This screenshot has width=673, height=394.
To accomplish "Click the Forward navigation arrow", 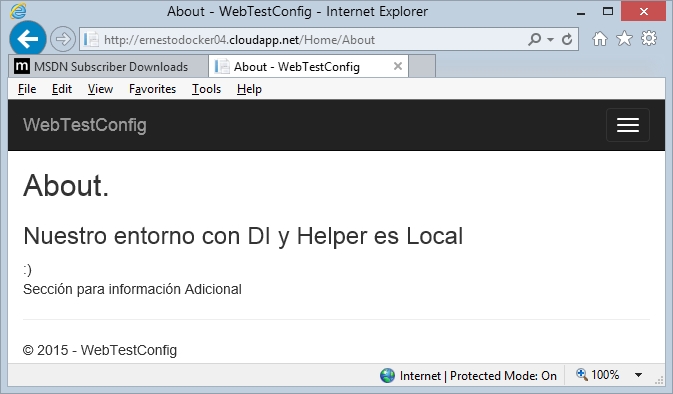I will (x=63, y=39).
